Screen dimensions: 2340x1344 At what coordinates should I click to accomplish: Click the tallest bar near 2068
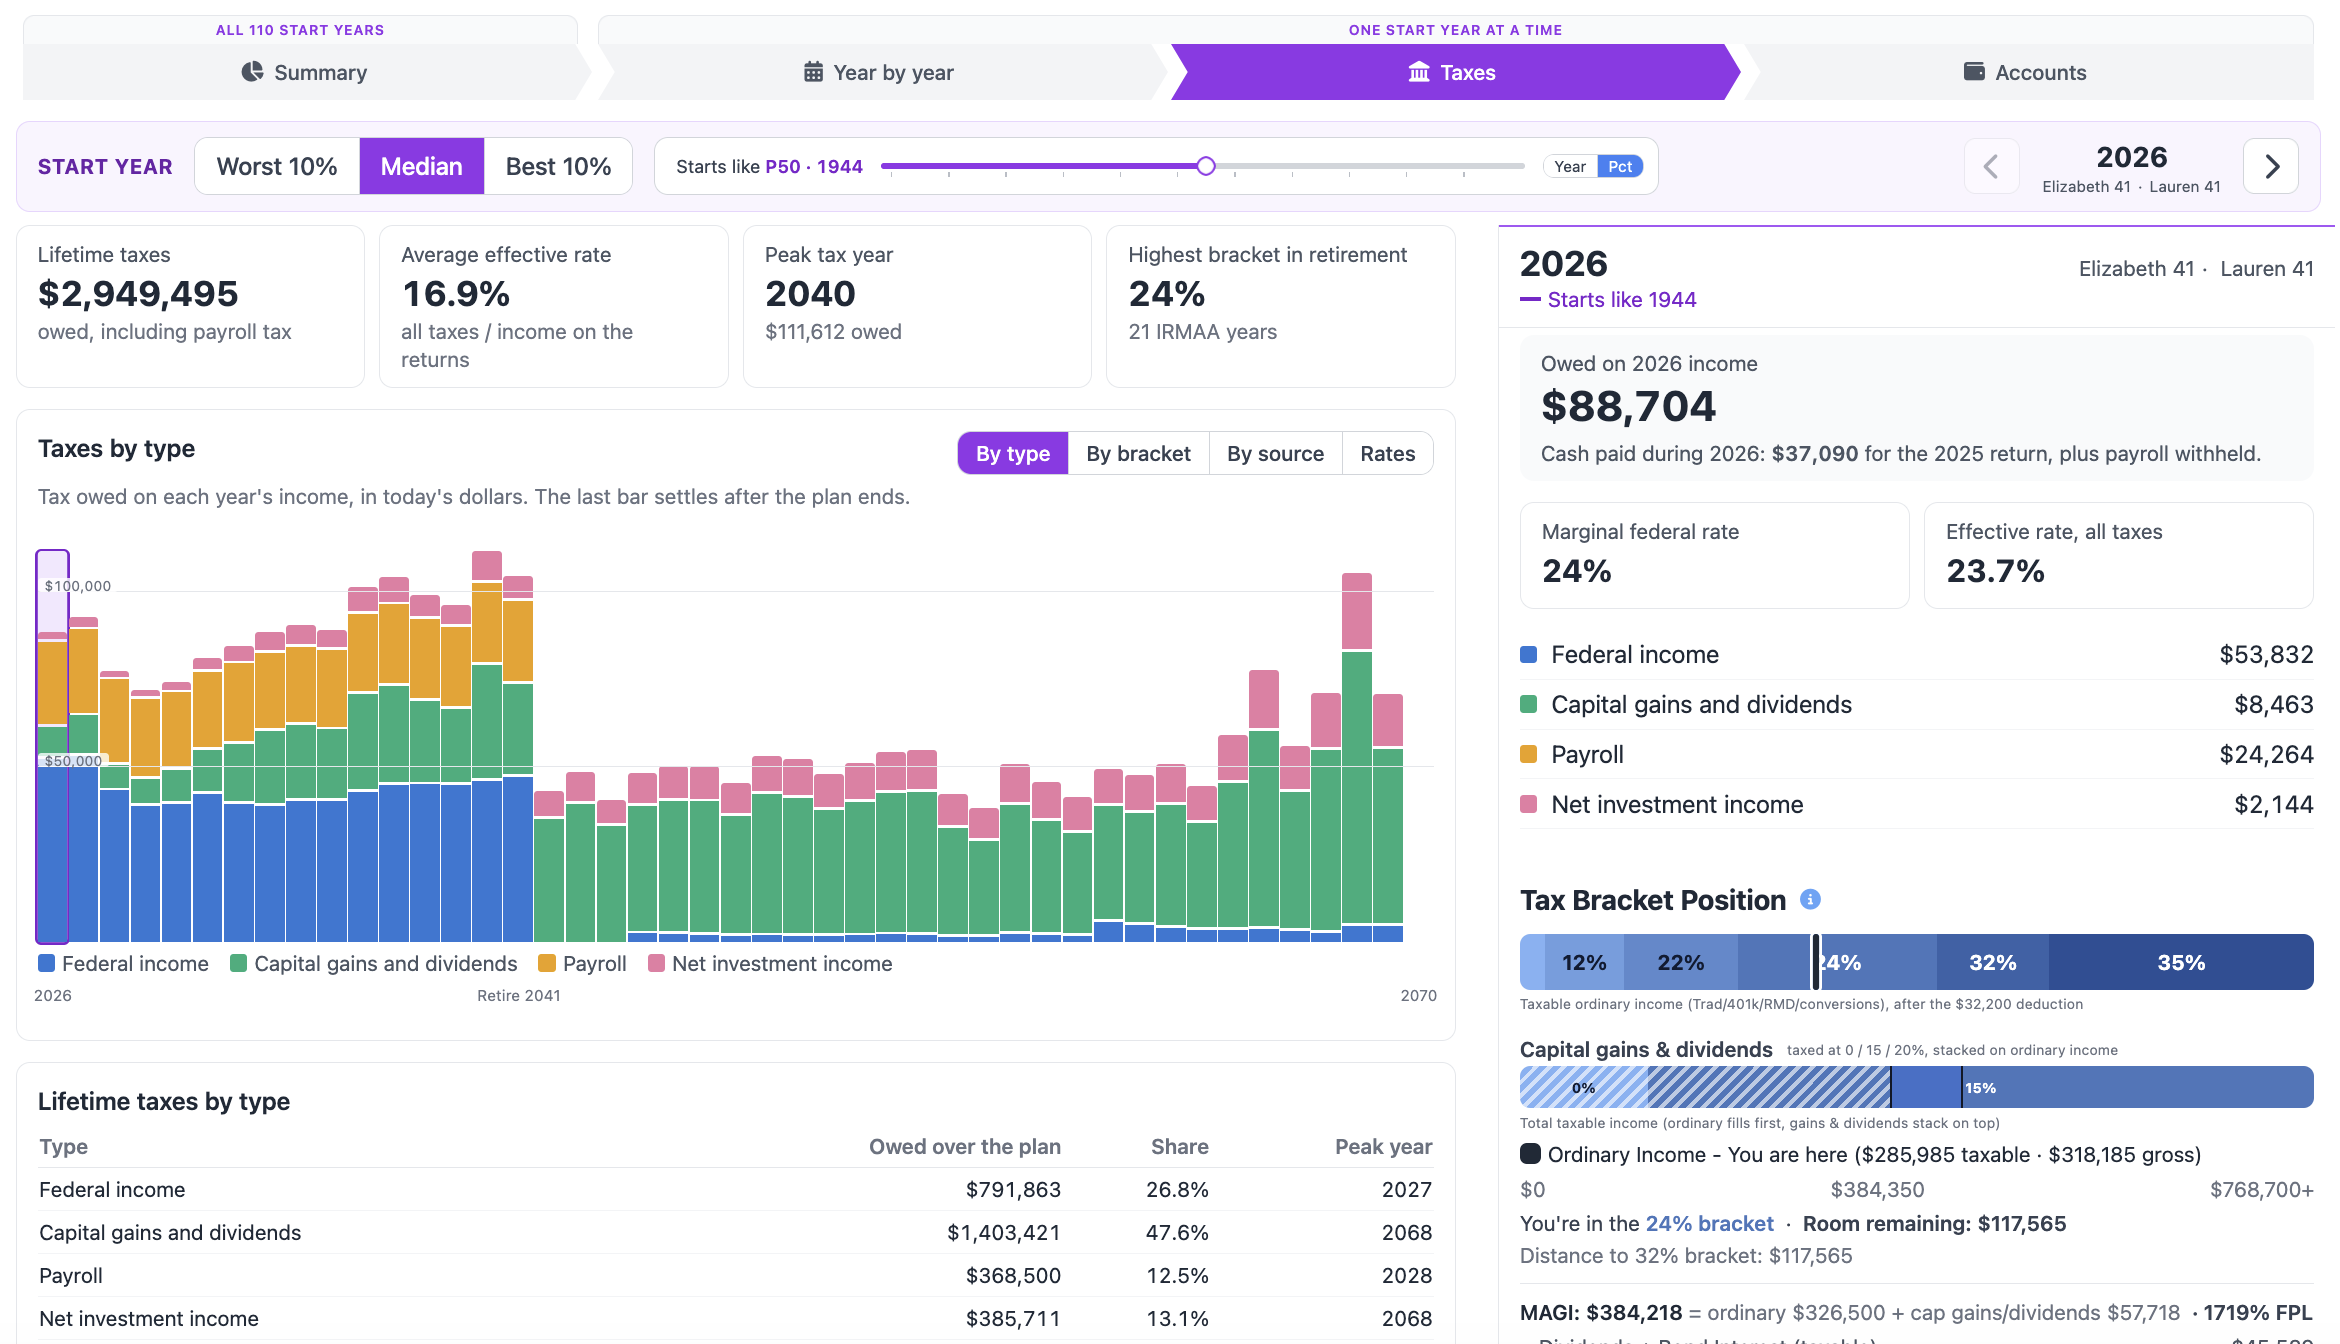tap(1357, 757)
